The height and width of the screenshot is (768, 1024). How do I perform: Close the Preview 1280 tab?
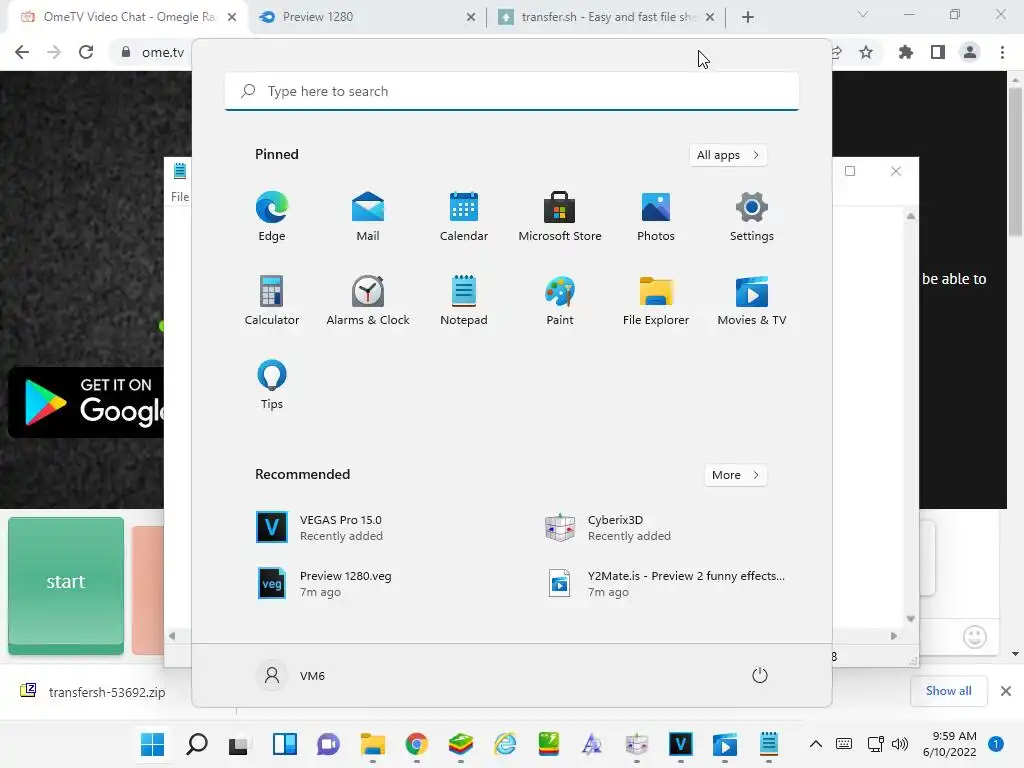tap(471, 18)
